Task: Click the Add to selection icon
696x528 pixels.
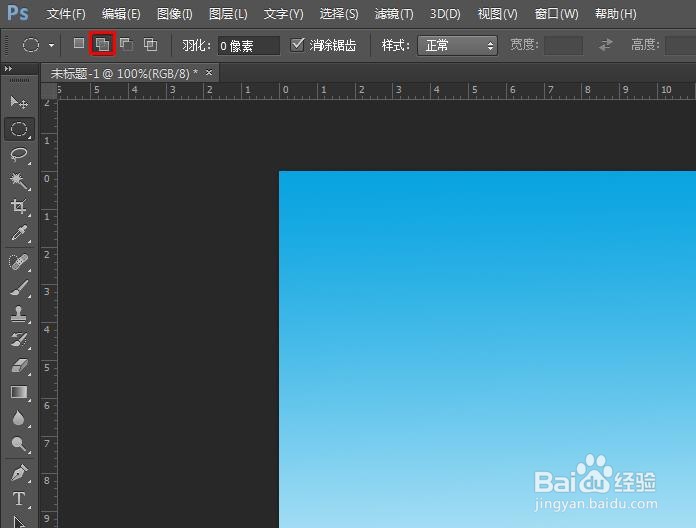Action: [x=102, y=44]
